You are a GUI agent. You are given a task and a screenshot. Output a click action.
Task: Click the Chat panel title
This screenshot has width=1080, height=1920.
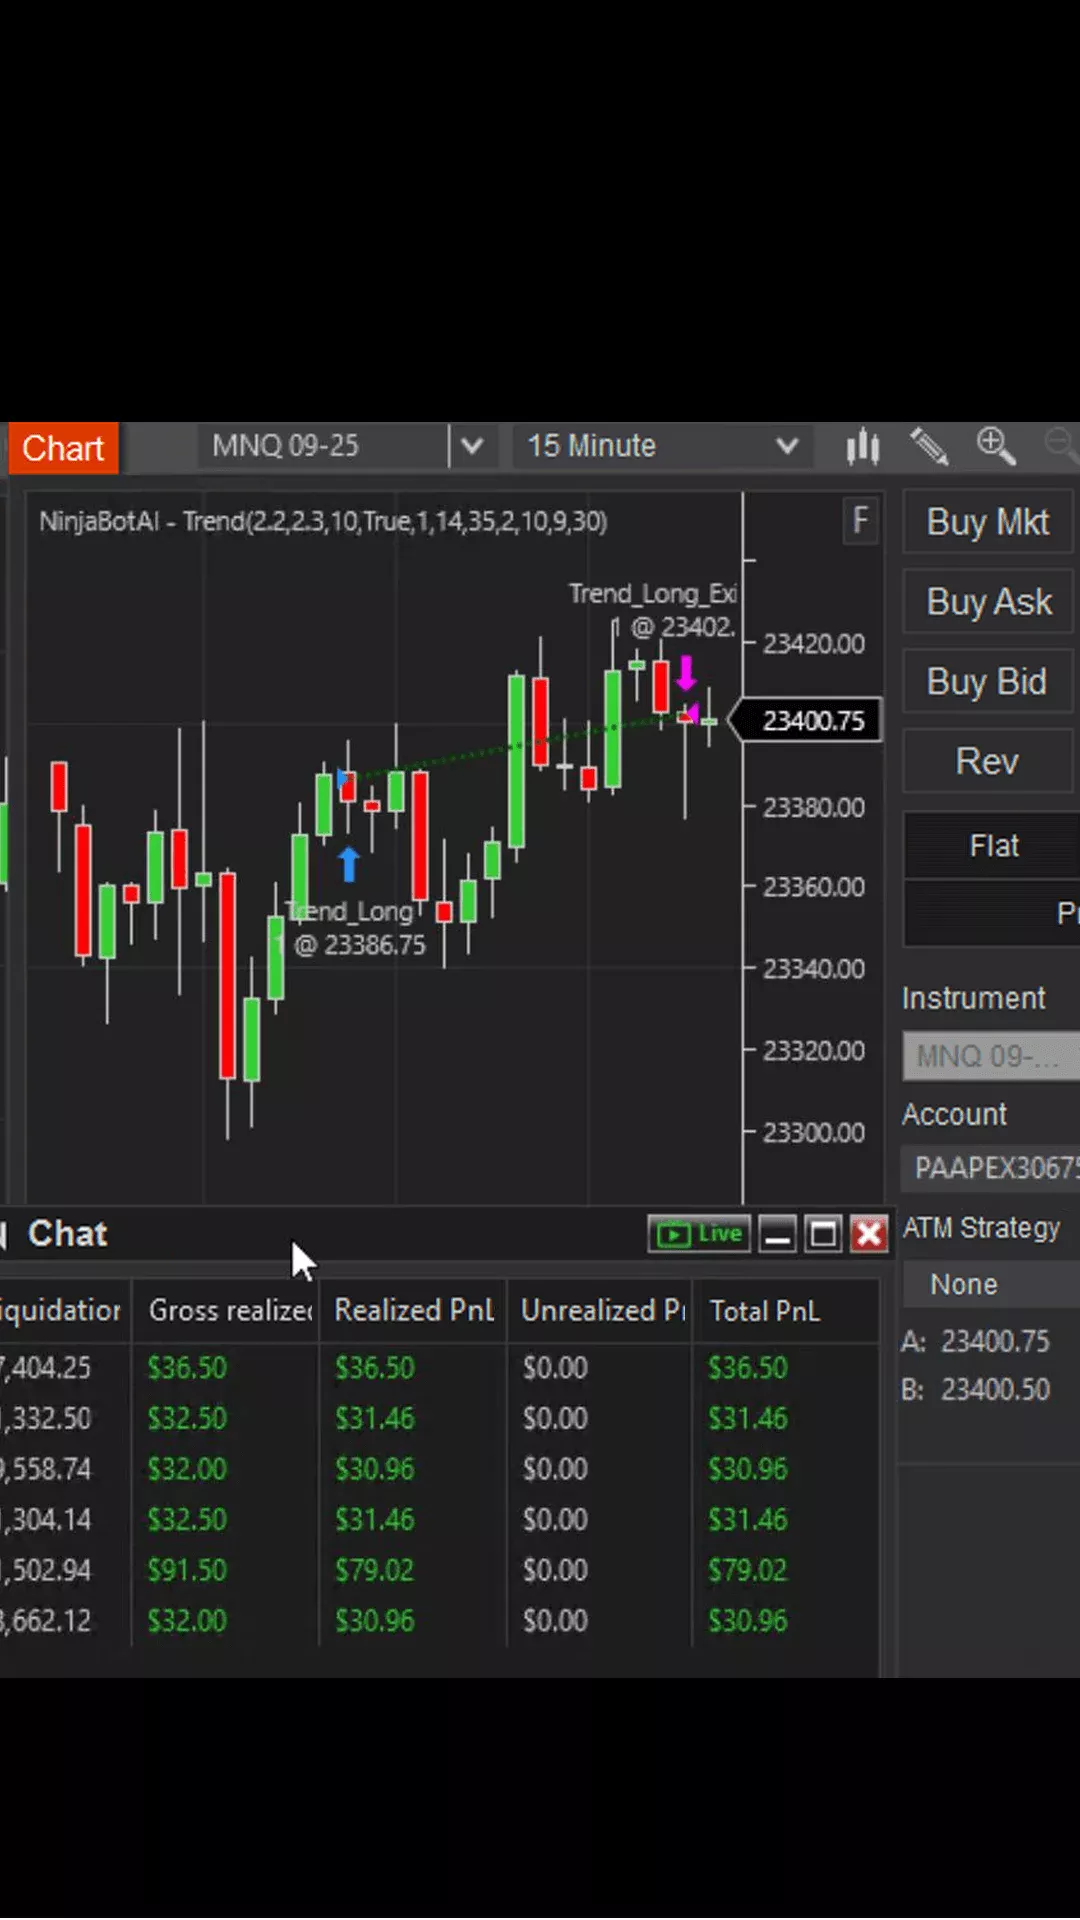pos(67,1234)
